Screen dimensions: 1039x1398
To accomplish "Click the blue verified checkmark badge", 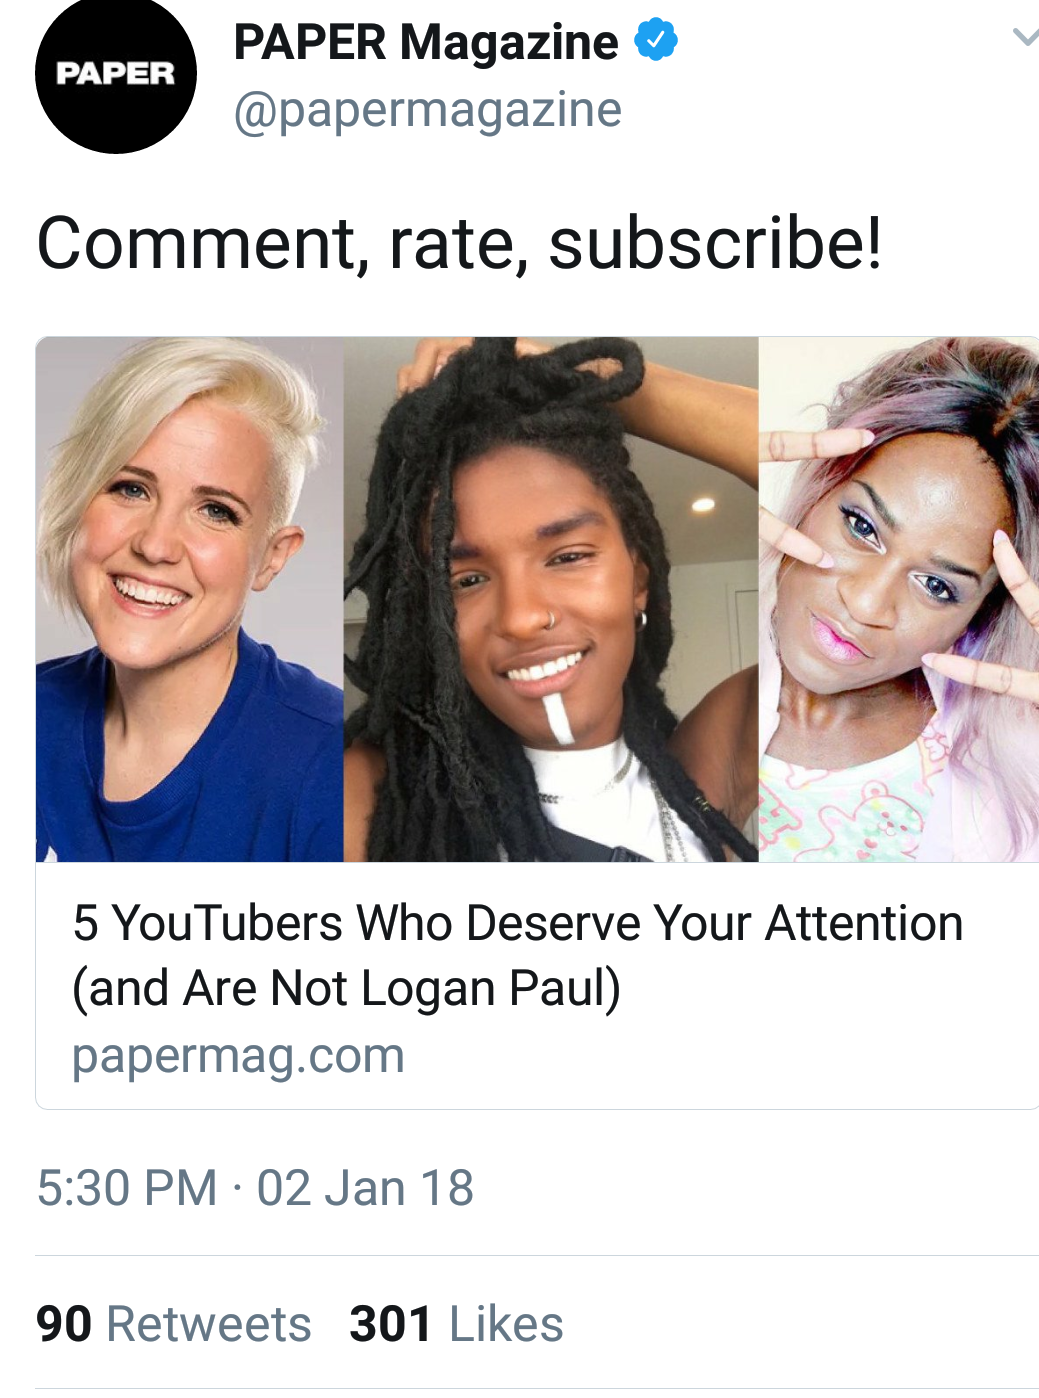I will pyautogui.click(x=656, y=40).
